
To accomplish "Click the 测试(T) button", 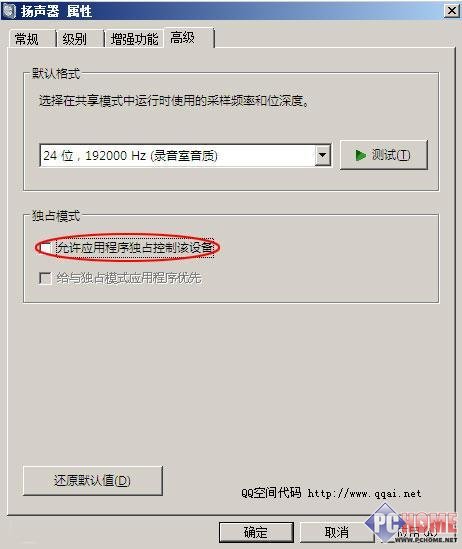I will 384,155.
